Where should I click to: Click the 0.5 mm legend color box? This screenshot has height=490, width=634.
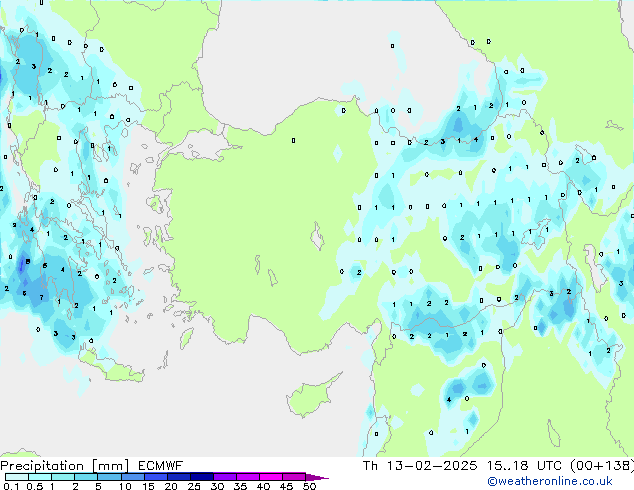pyautogui.click(x=40, y=477)
